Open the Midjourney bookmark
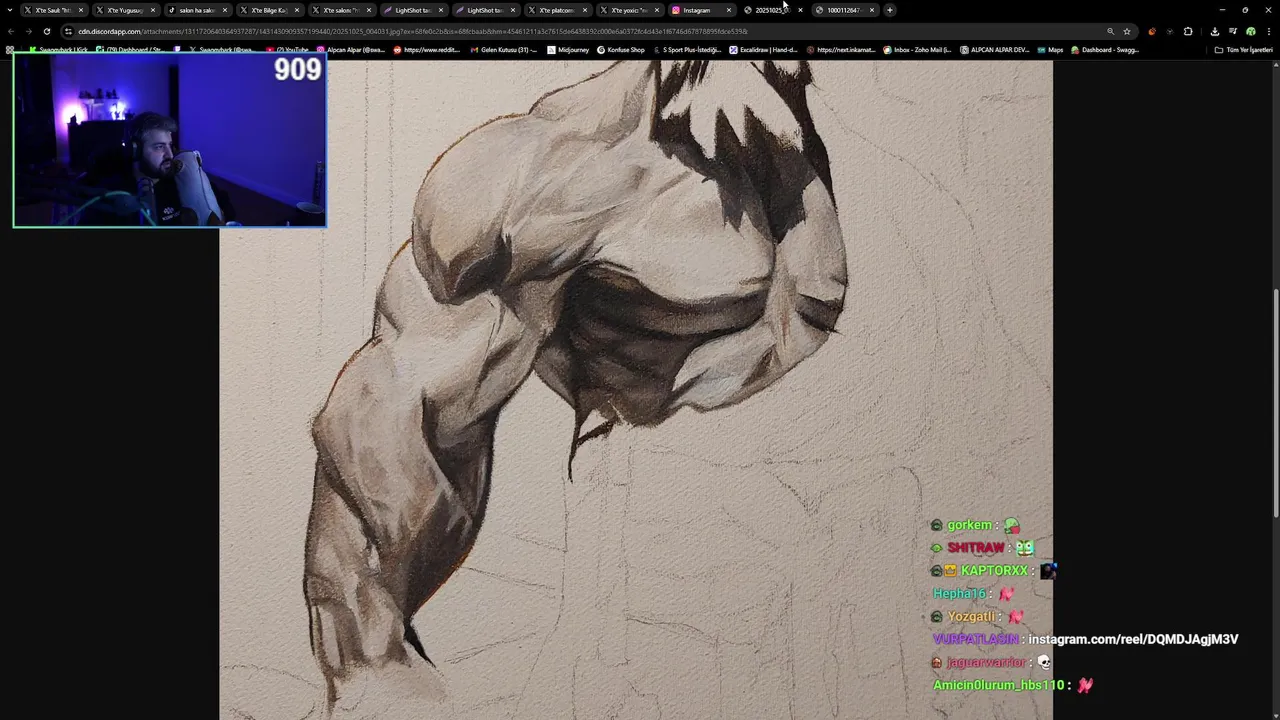Image resolution: width=1280 pixels, height=720 pixels. 568,50
